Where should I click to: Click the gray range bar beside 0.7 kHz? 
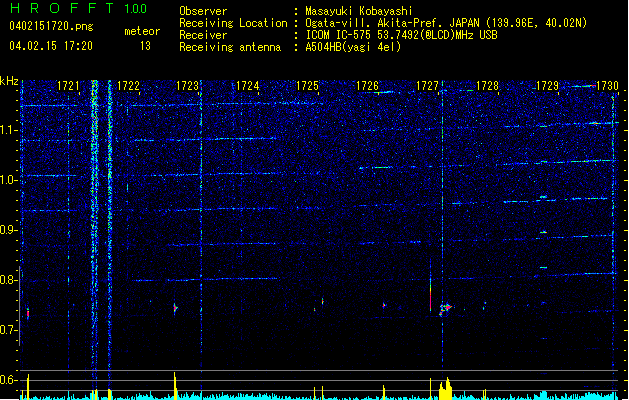pos(20,305)
